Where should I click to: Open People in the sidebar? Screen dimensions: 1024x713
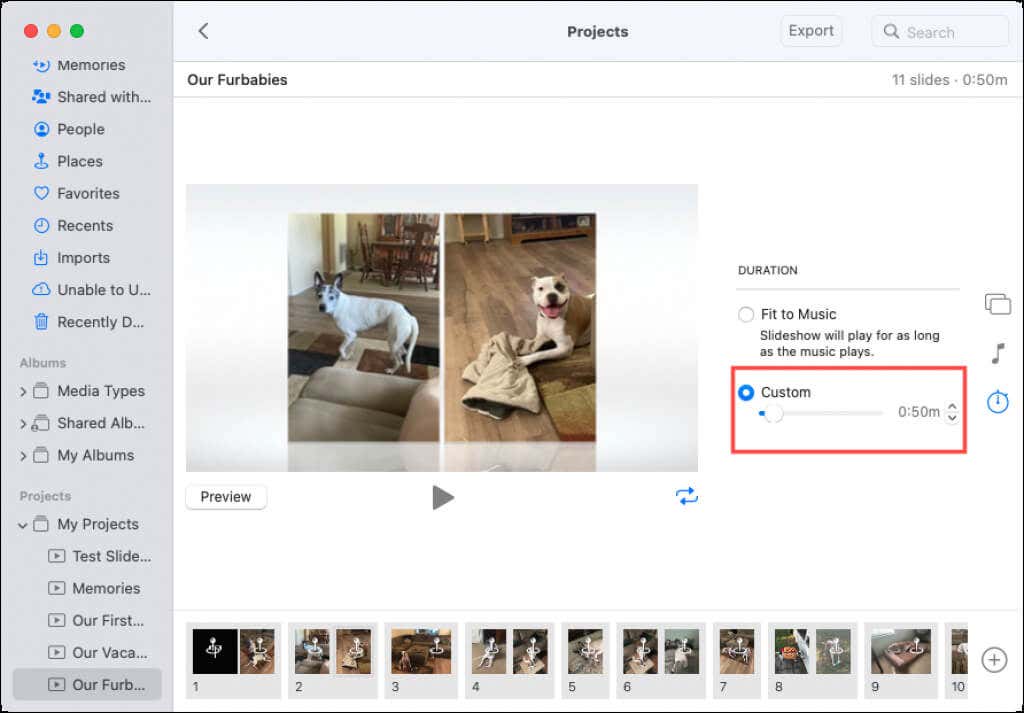pyautogui.click(x=88, y=129)
